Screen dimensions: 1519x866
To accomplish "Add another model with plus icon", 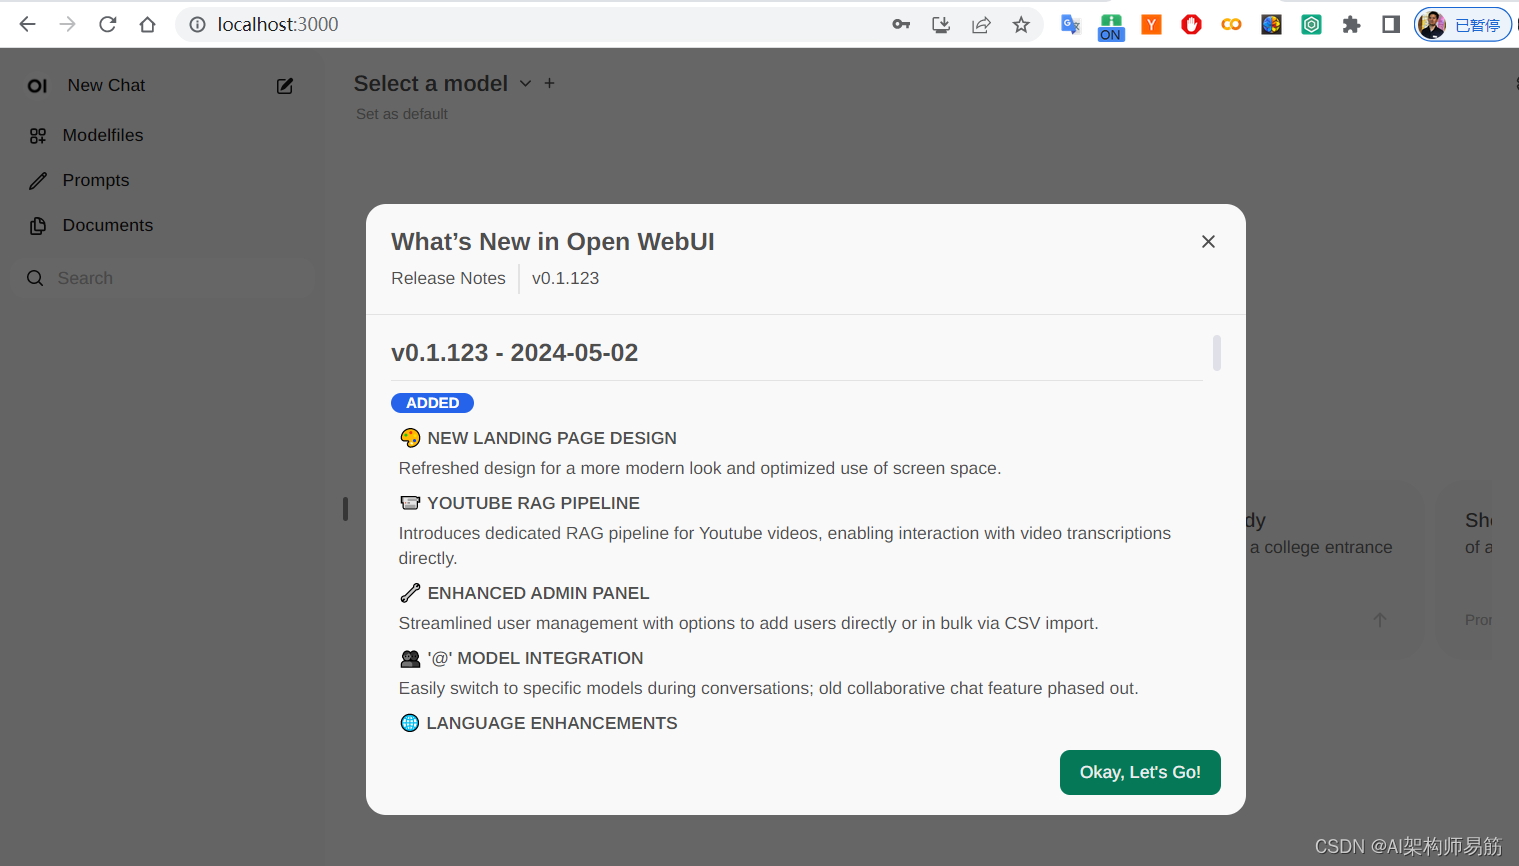I will (549, 84).
